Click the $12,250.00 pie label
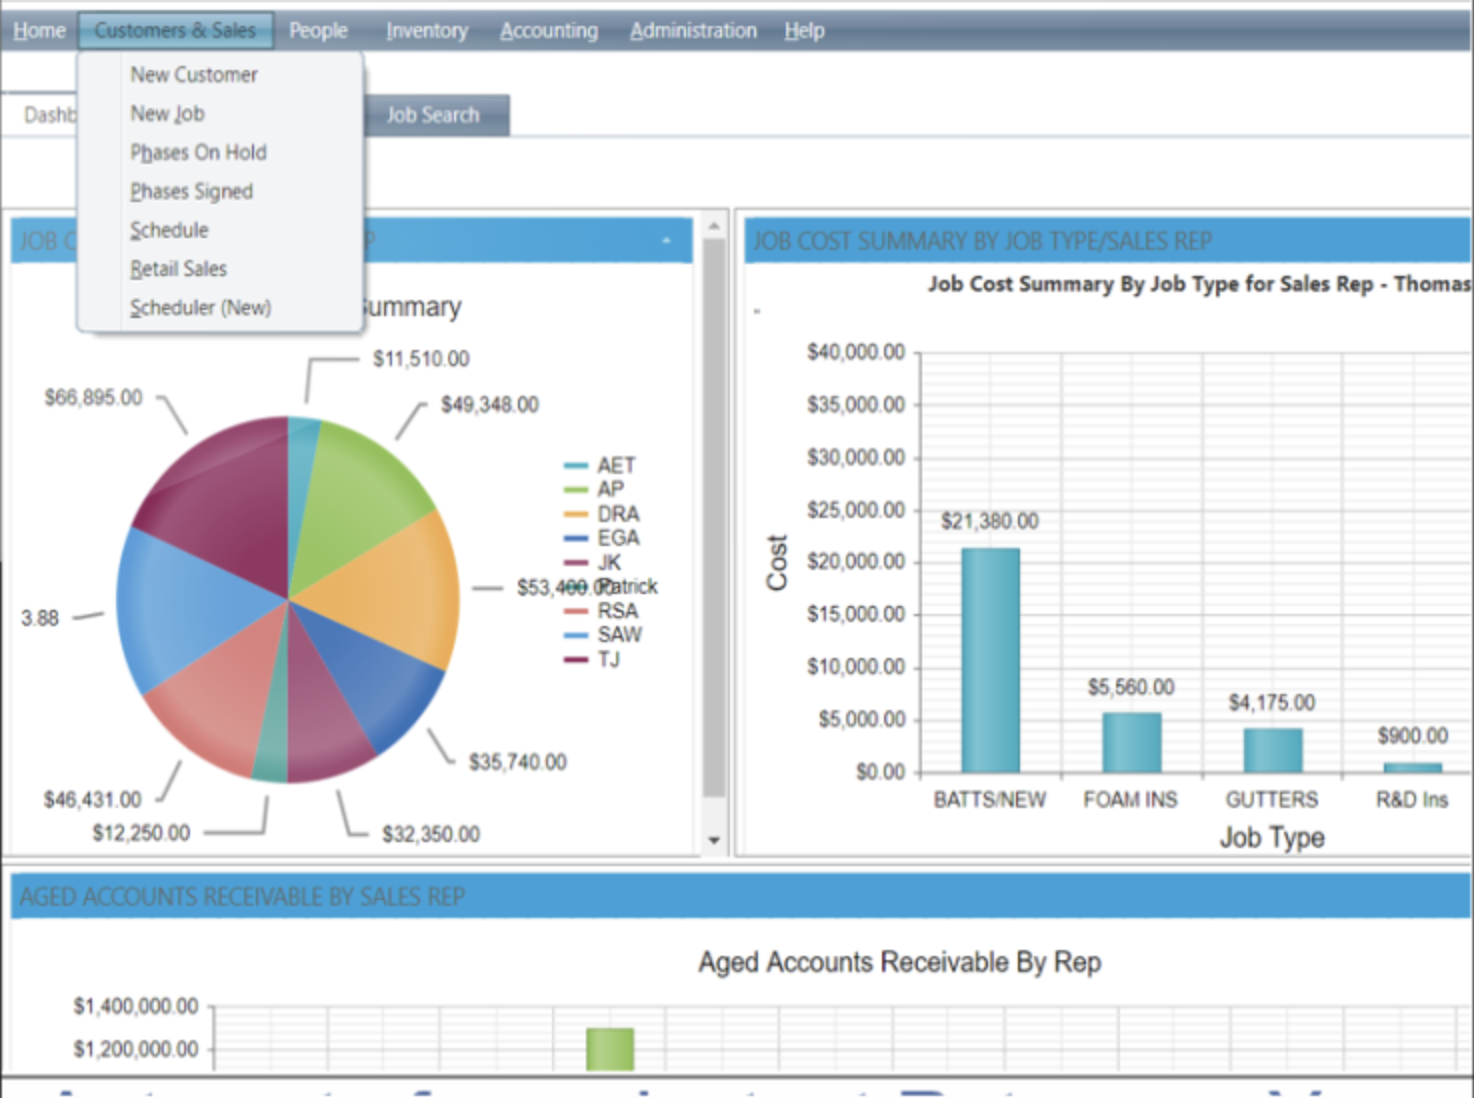 (x=141, y=833)
